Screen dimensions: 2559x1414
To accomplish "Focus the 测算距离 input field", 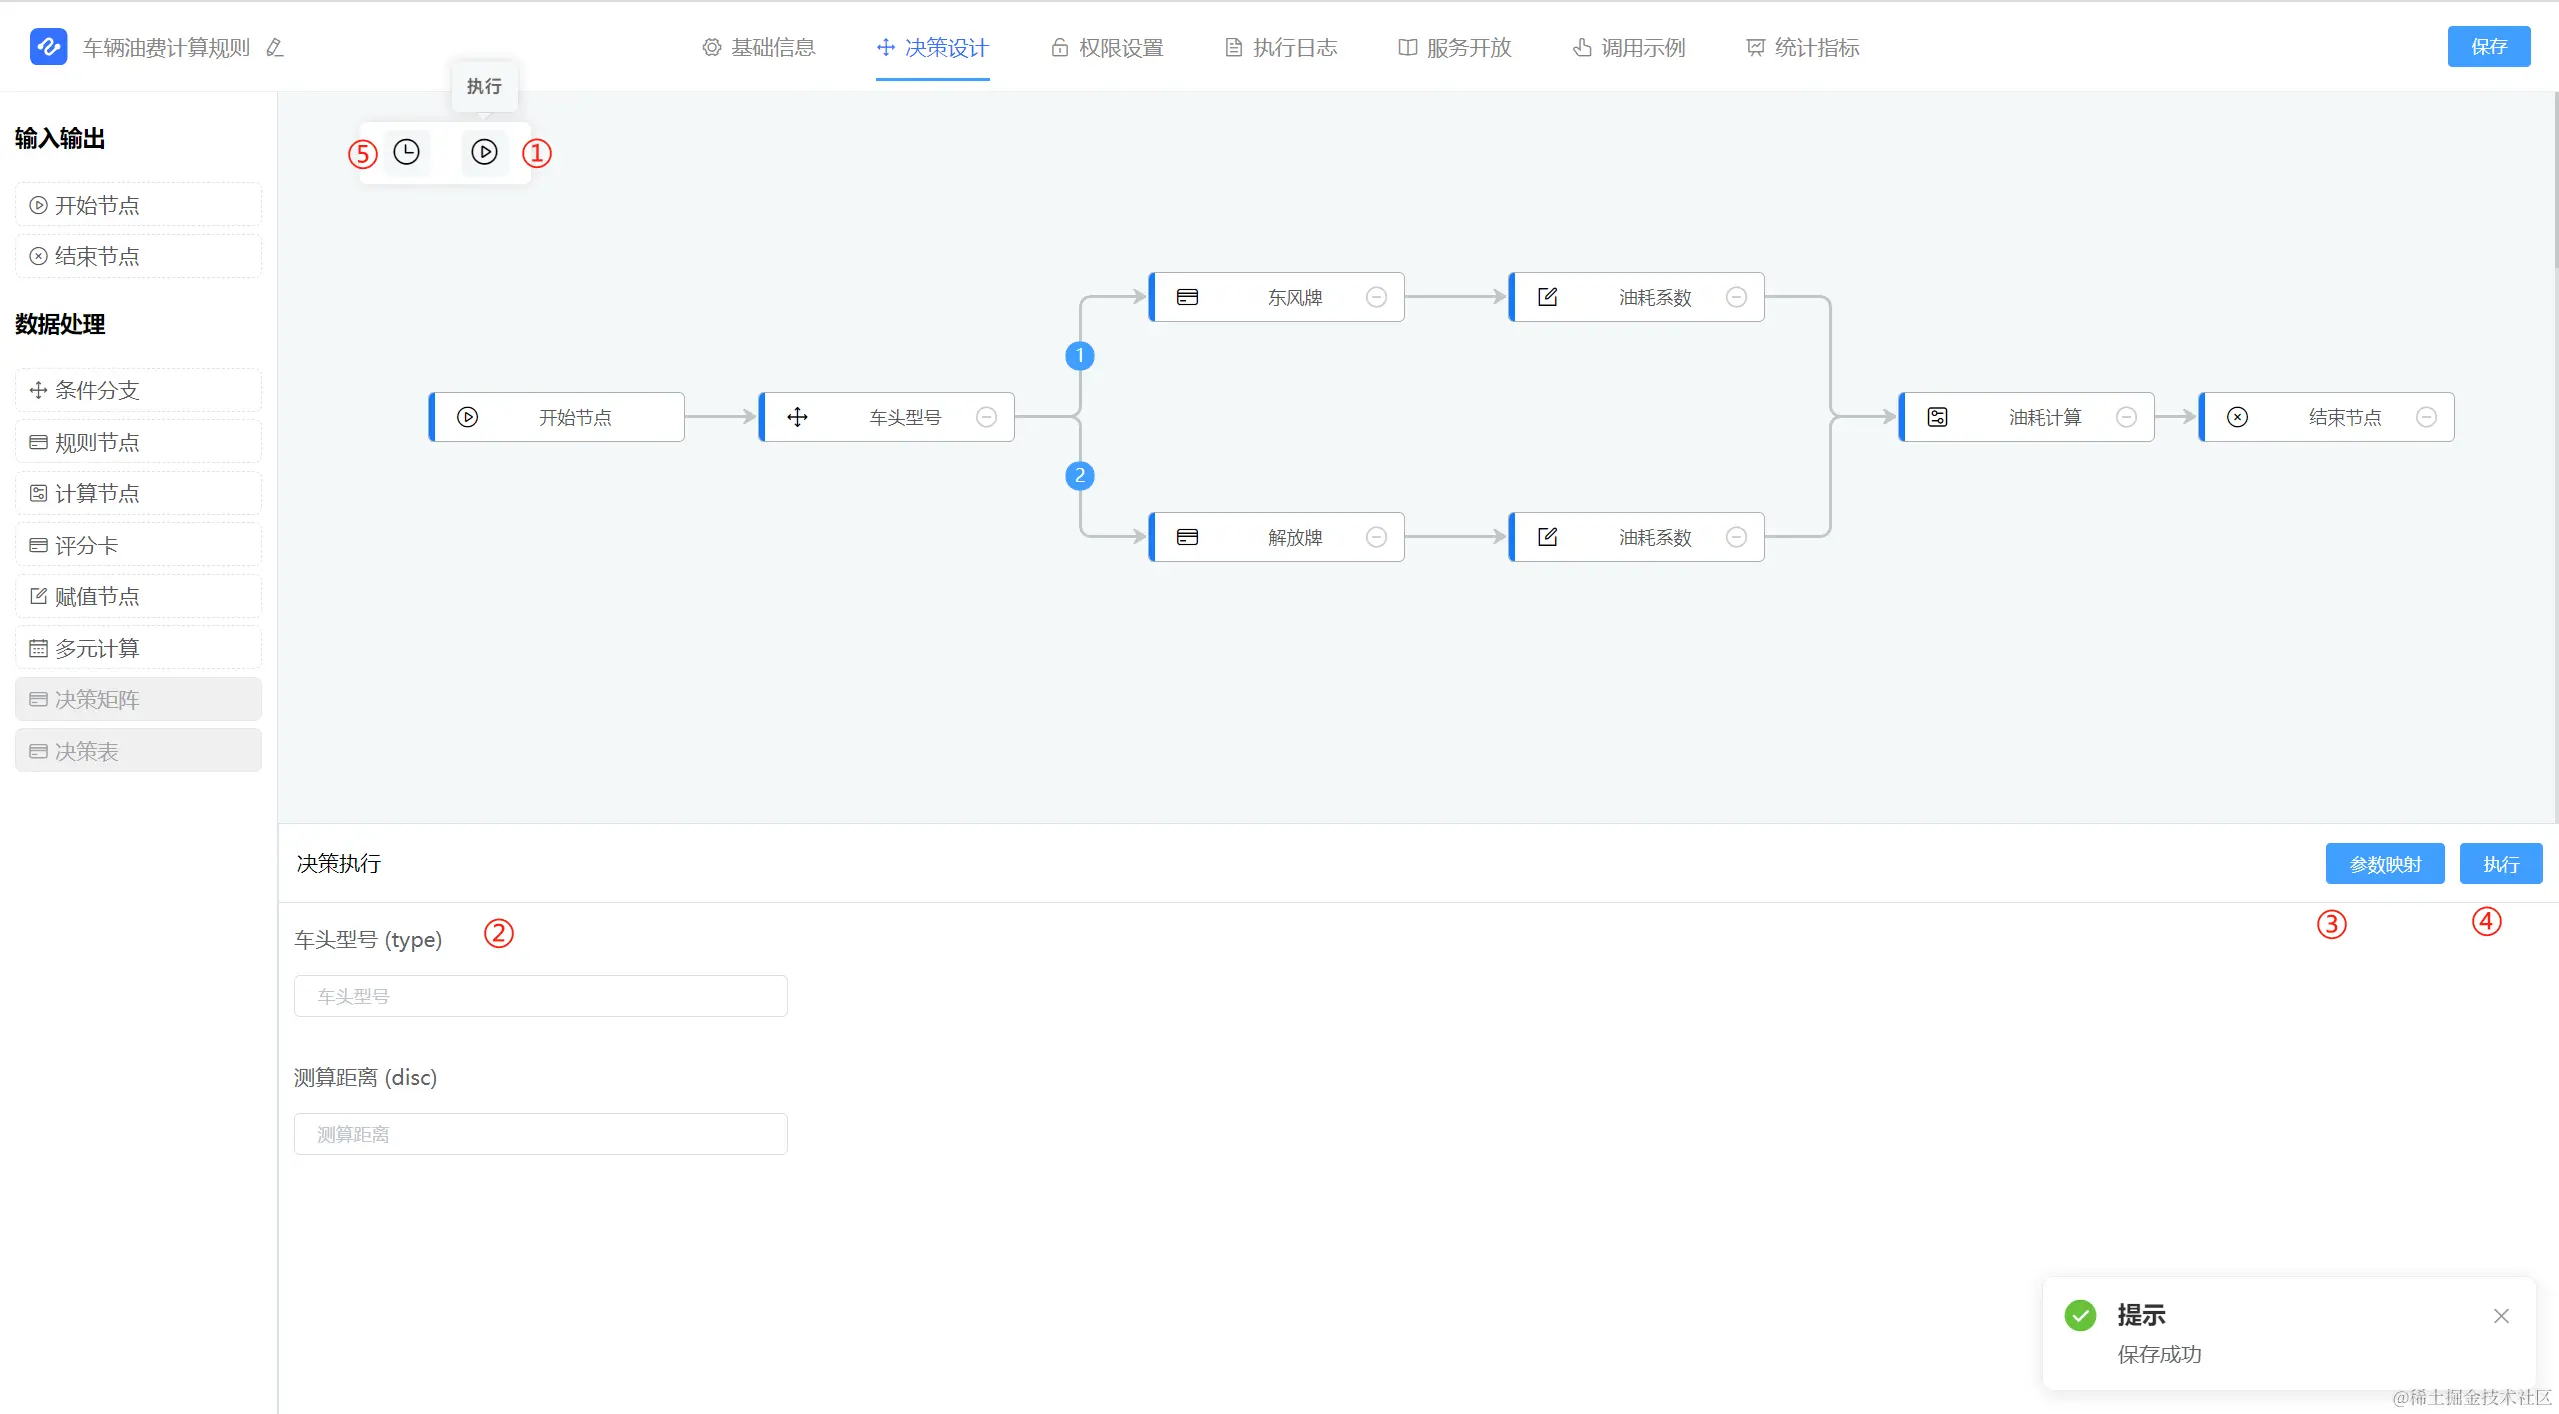I will (540, 1134).
